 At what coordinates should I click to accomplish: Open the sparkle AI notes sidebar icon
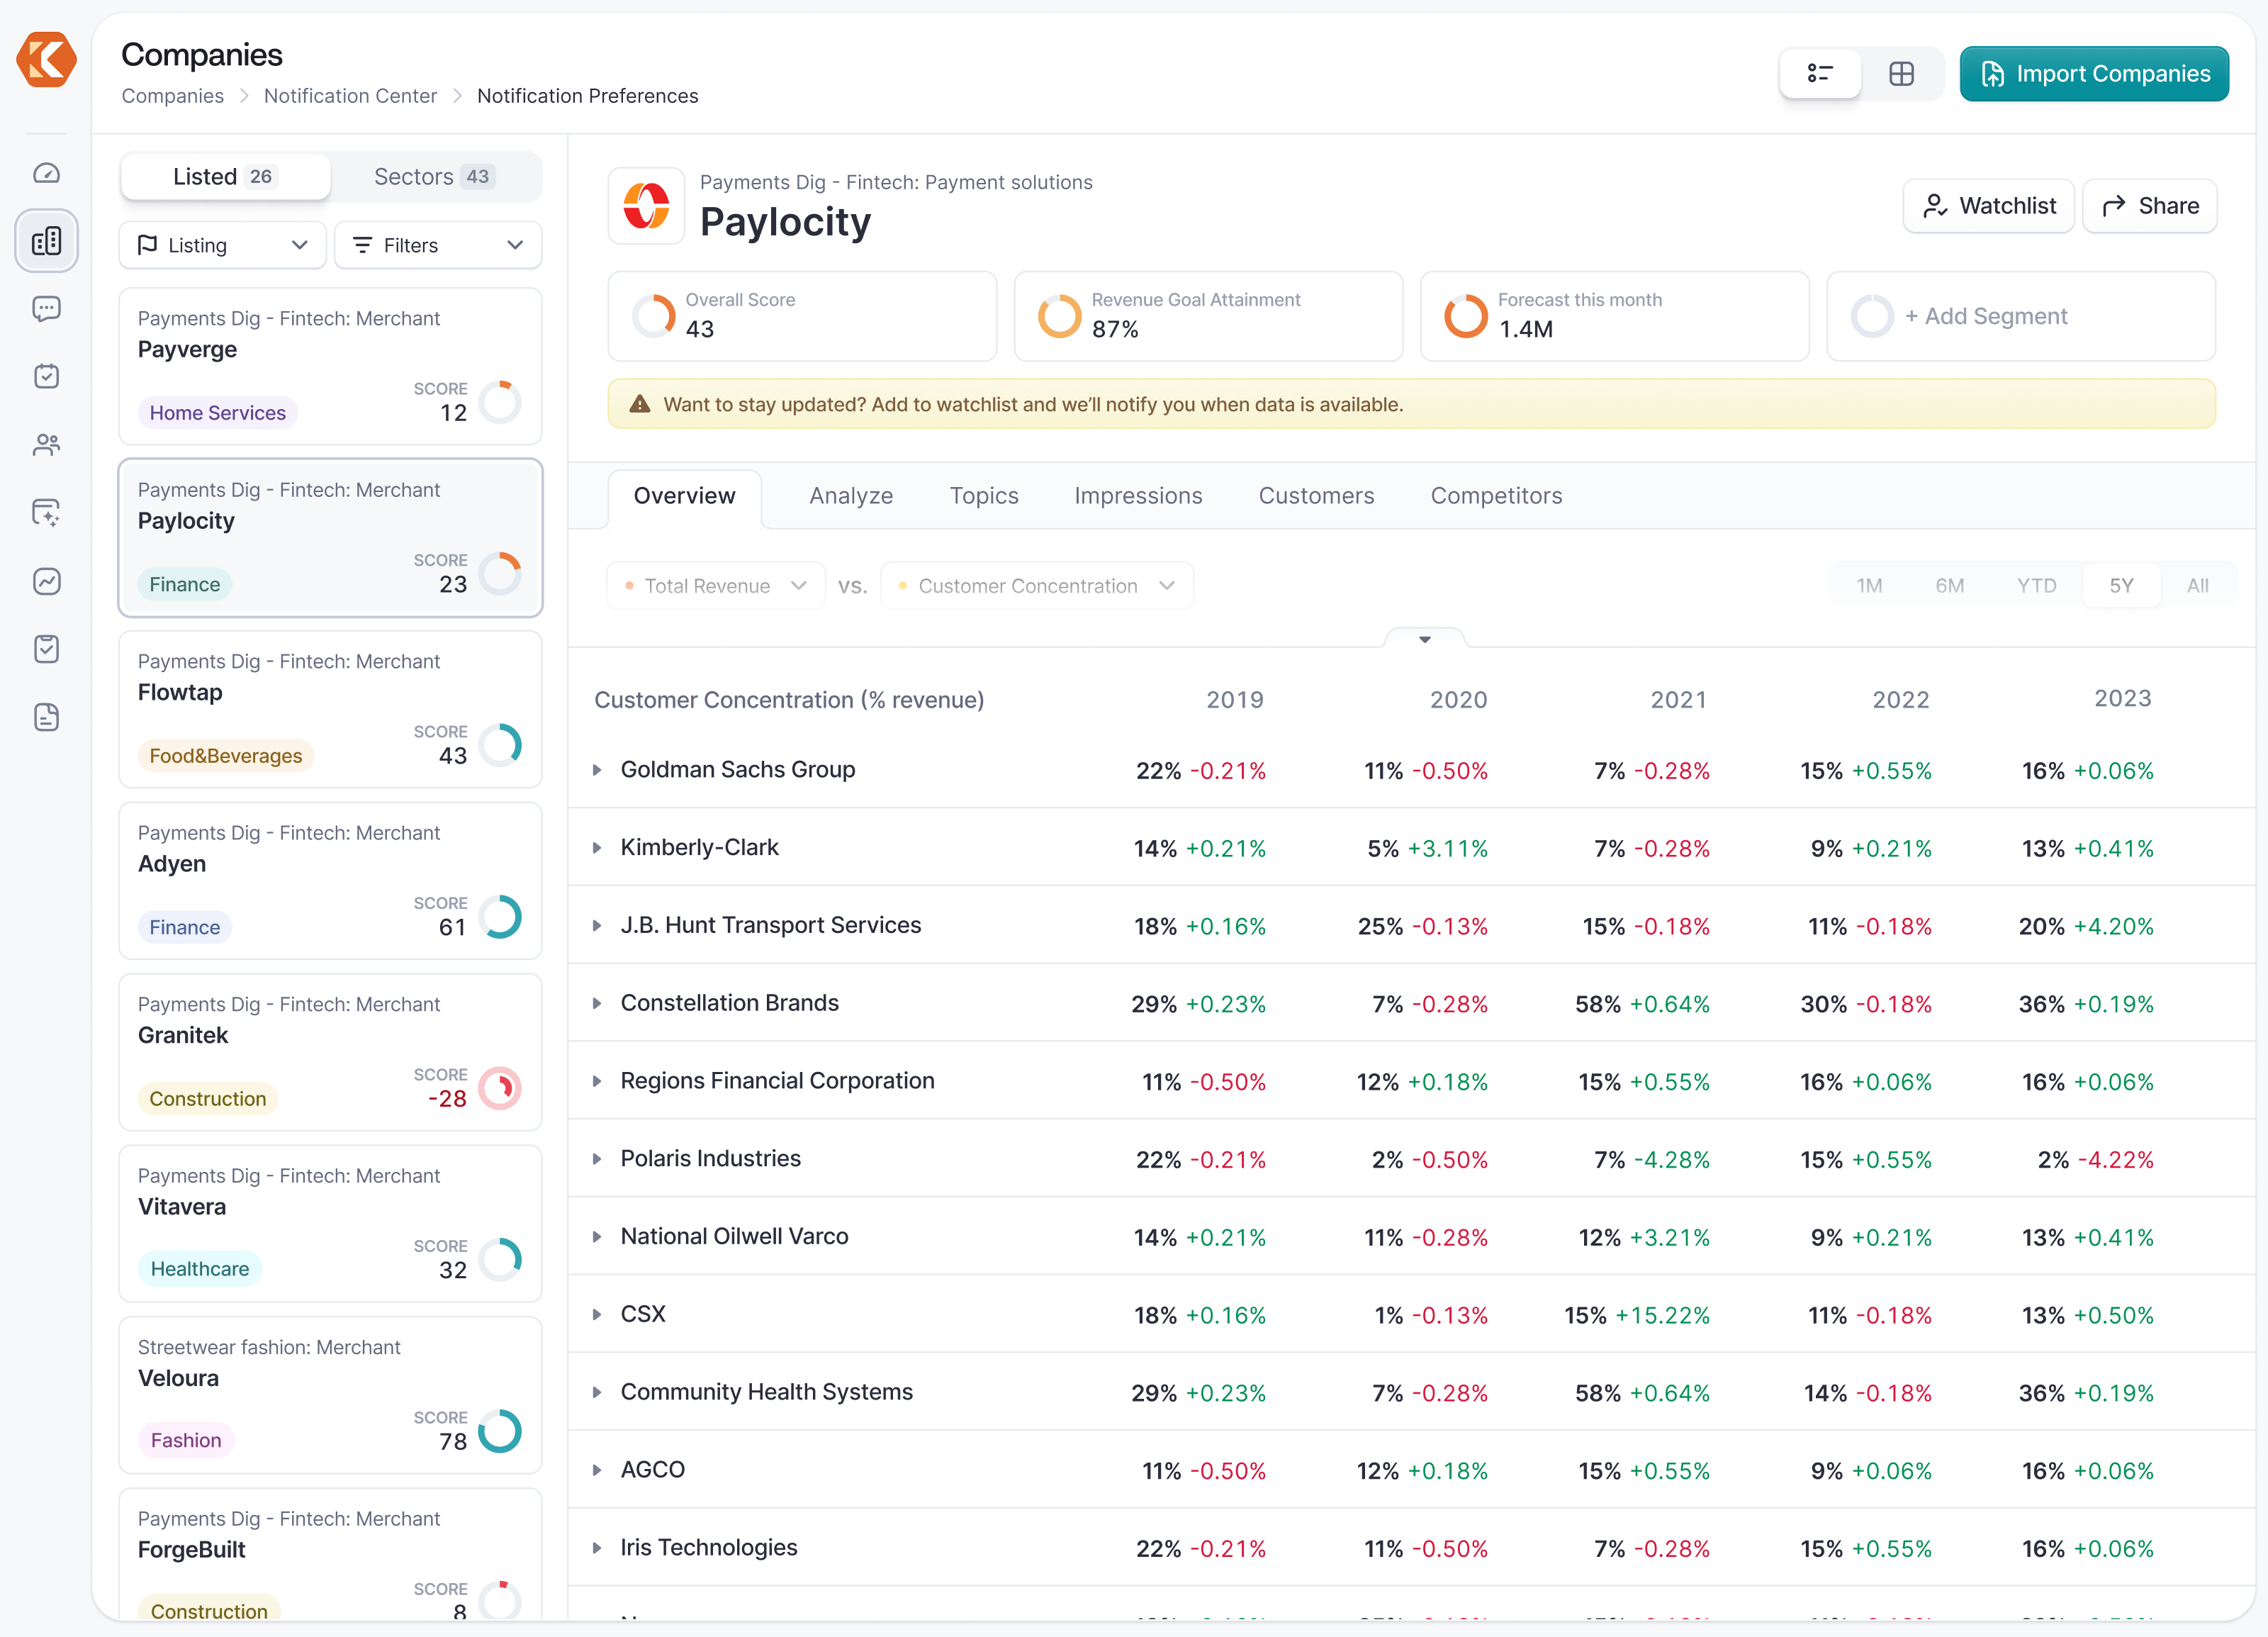(46, 513)
